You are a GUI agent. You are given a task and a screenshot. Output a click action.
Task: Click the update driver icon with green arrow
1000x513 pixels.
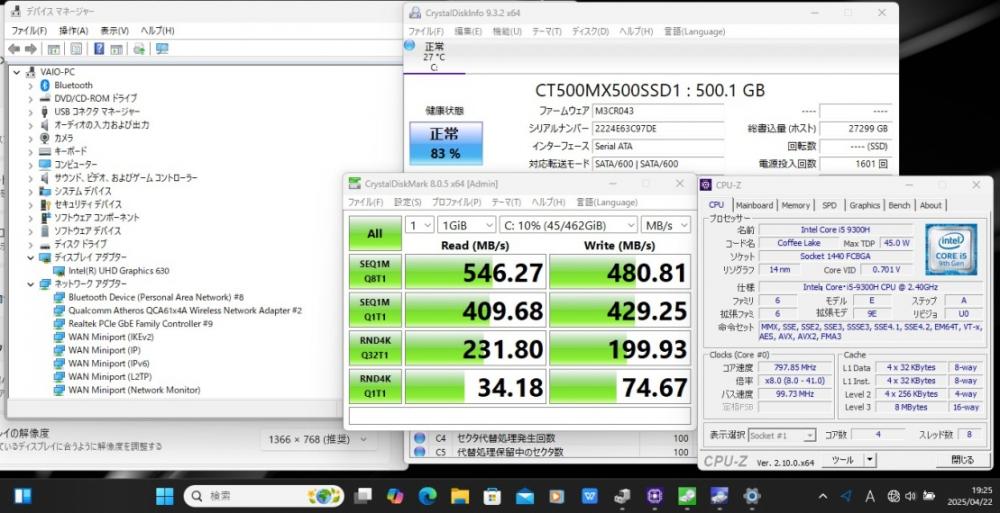[139, 49]
